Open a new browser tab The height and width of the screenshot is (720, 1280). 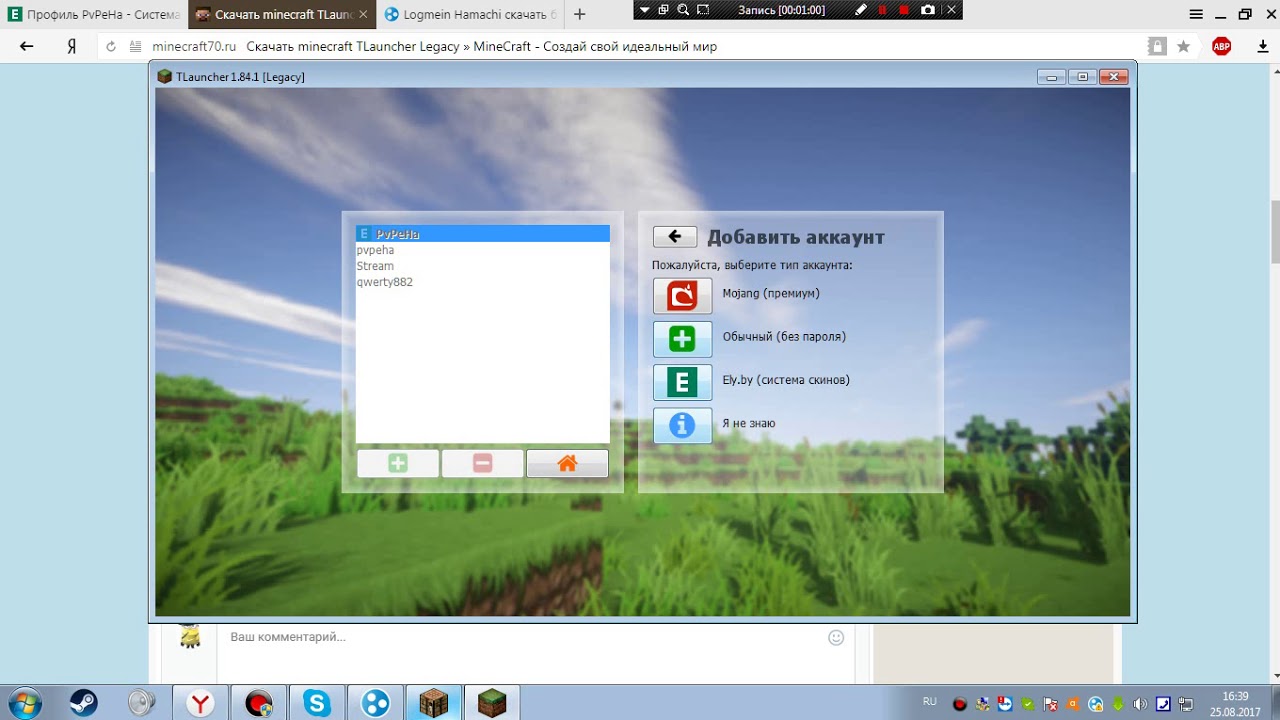click(x=580, y=14)
